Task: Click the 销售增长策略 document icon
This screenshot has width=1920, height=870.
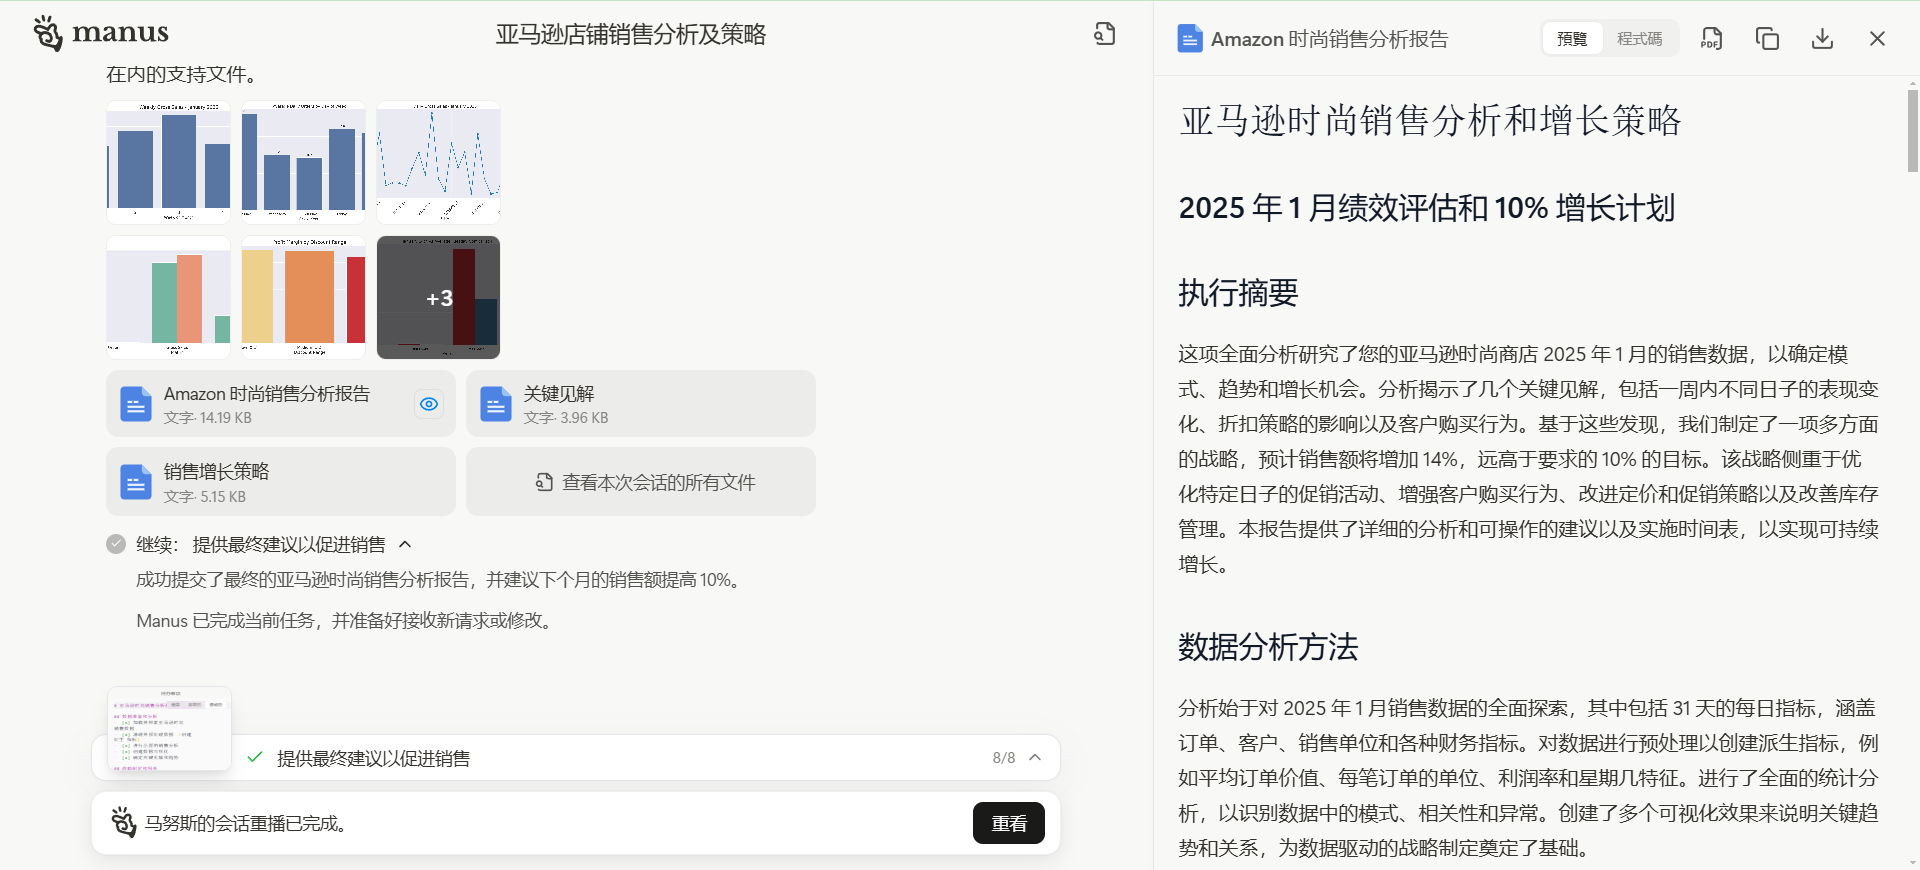Action: [136, 482]
